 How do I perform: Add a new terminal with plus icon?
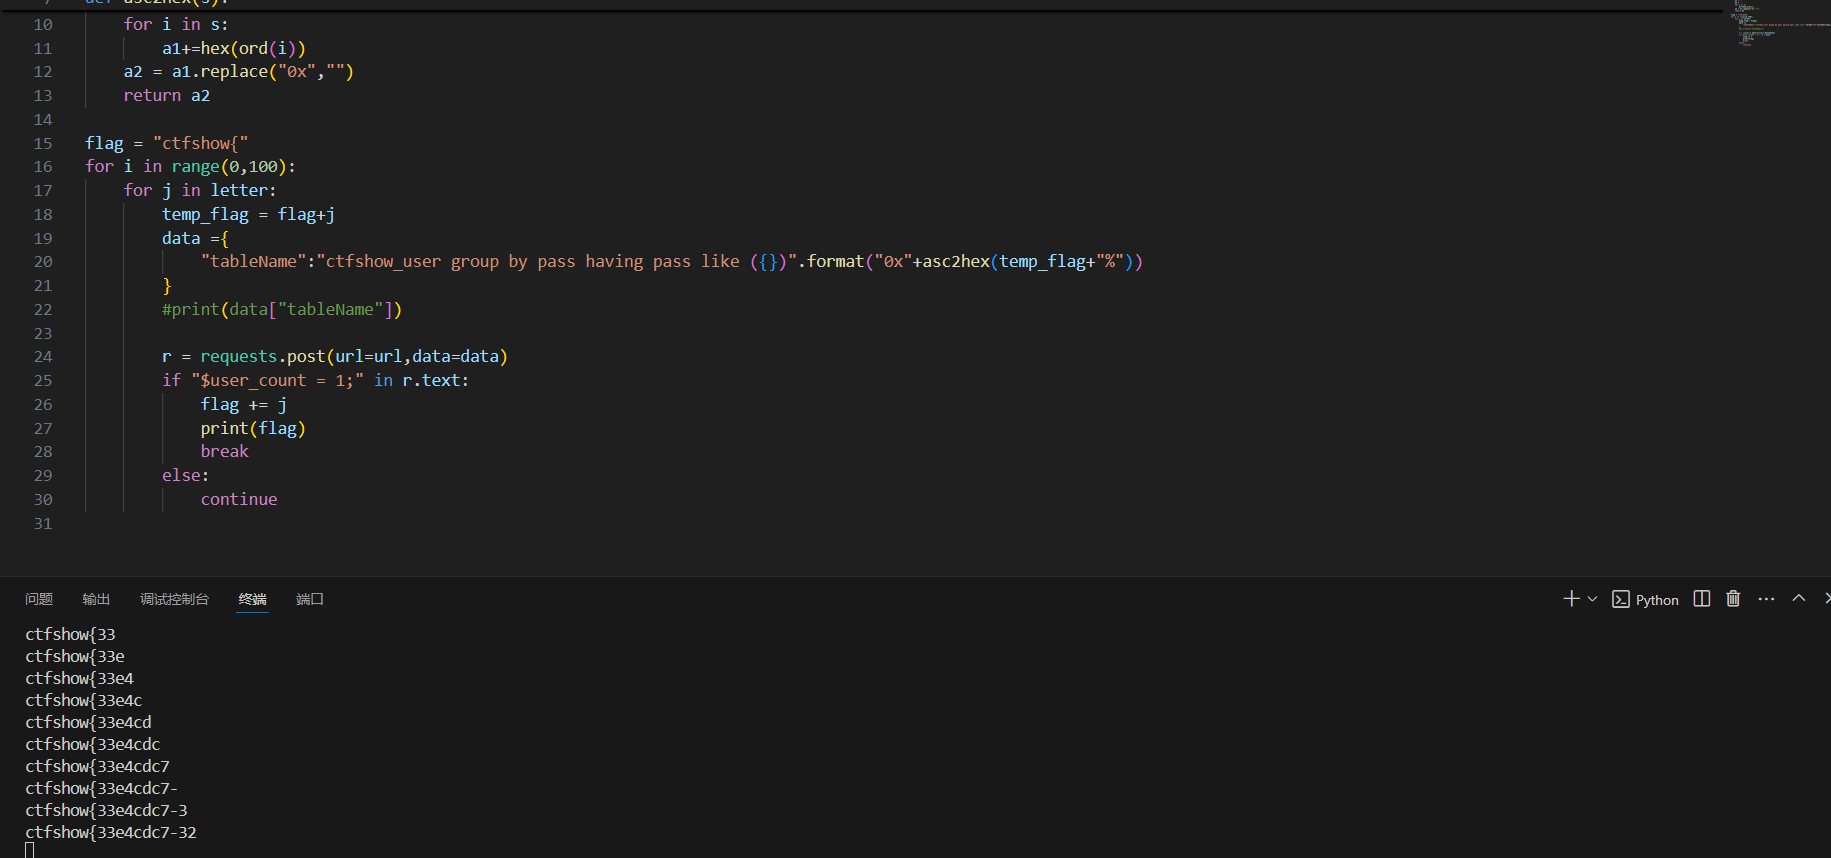[x=1571, y=599]
